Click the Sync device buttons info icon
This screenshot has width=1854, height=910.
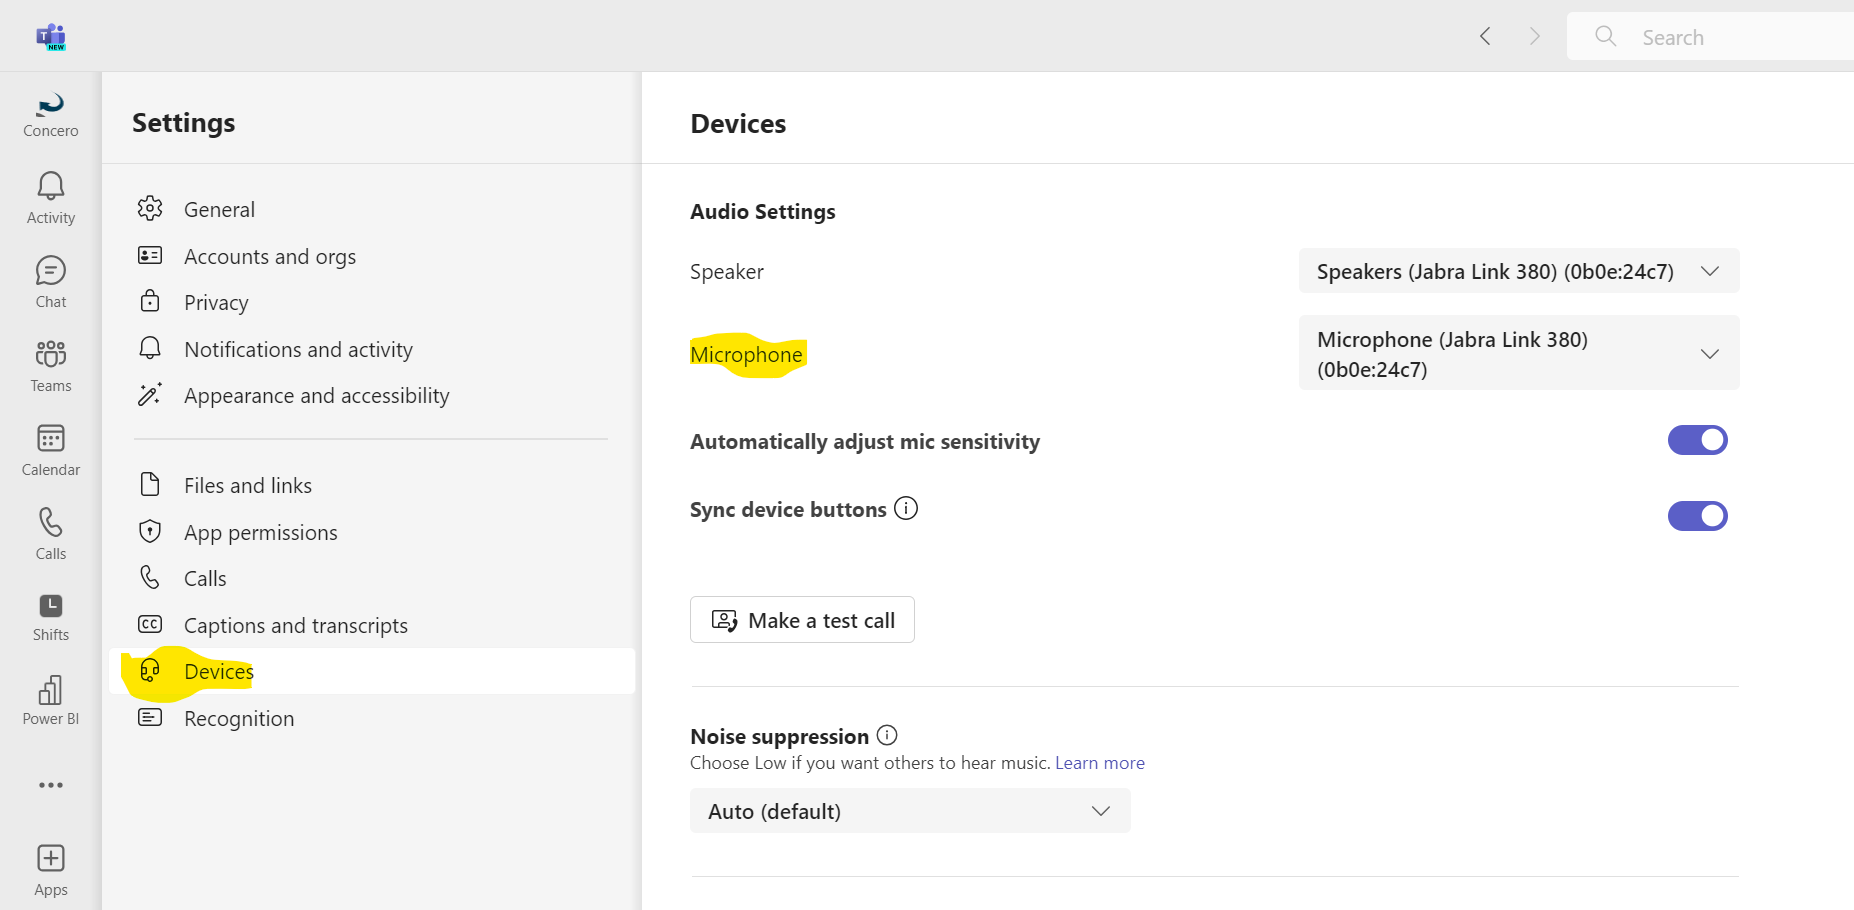pos(906,509)
